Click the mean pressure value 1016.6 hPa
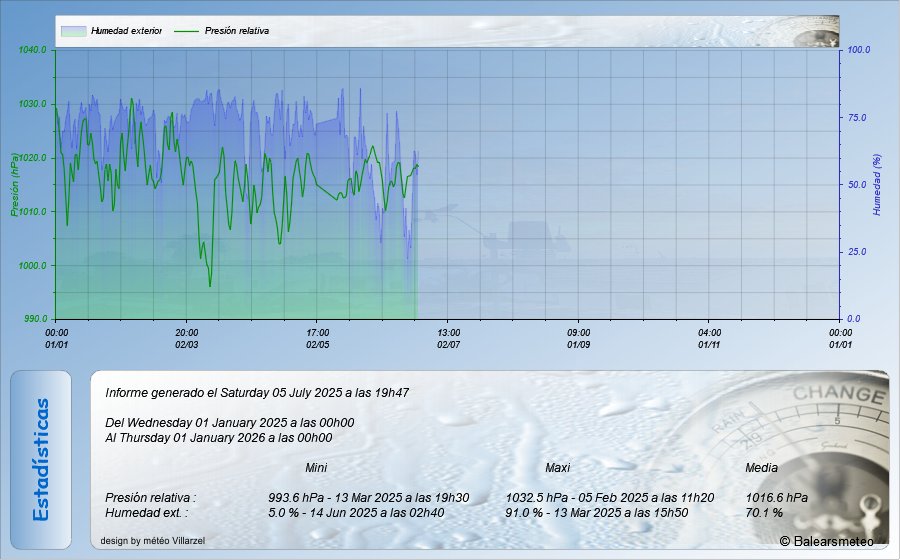900x560 pixels. [777, 497]
